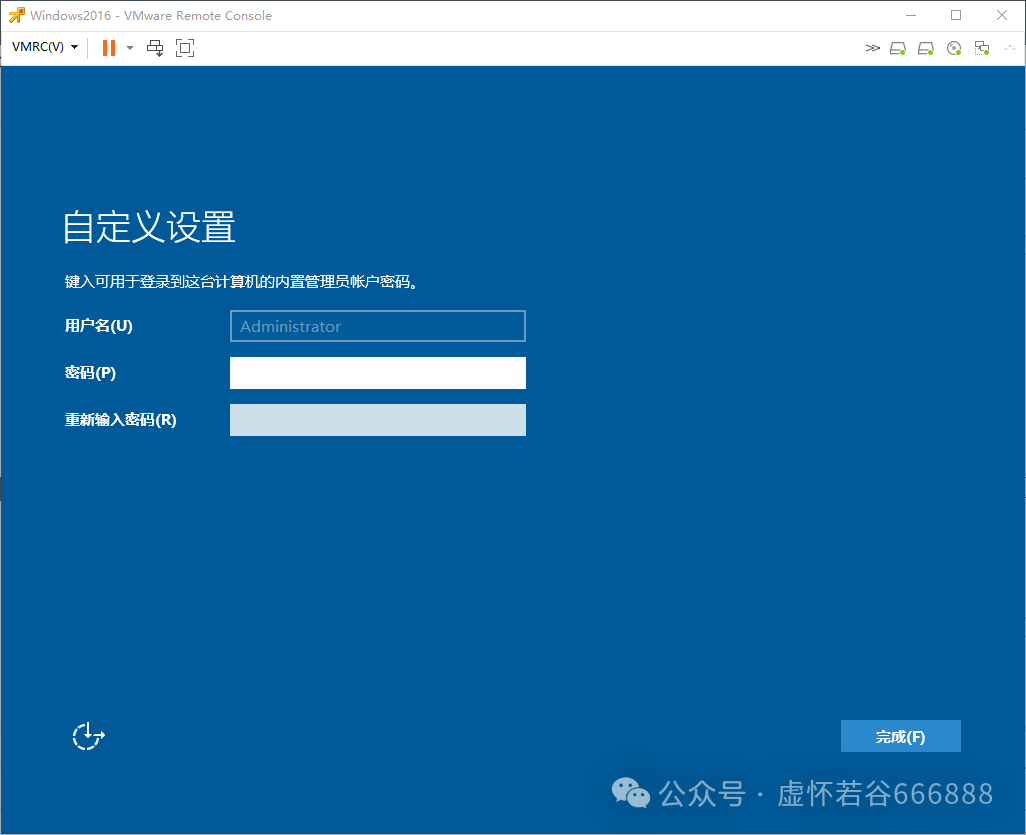Click the 用户名(U) label

(x=99, y=326)
